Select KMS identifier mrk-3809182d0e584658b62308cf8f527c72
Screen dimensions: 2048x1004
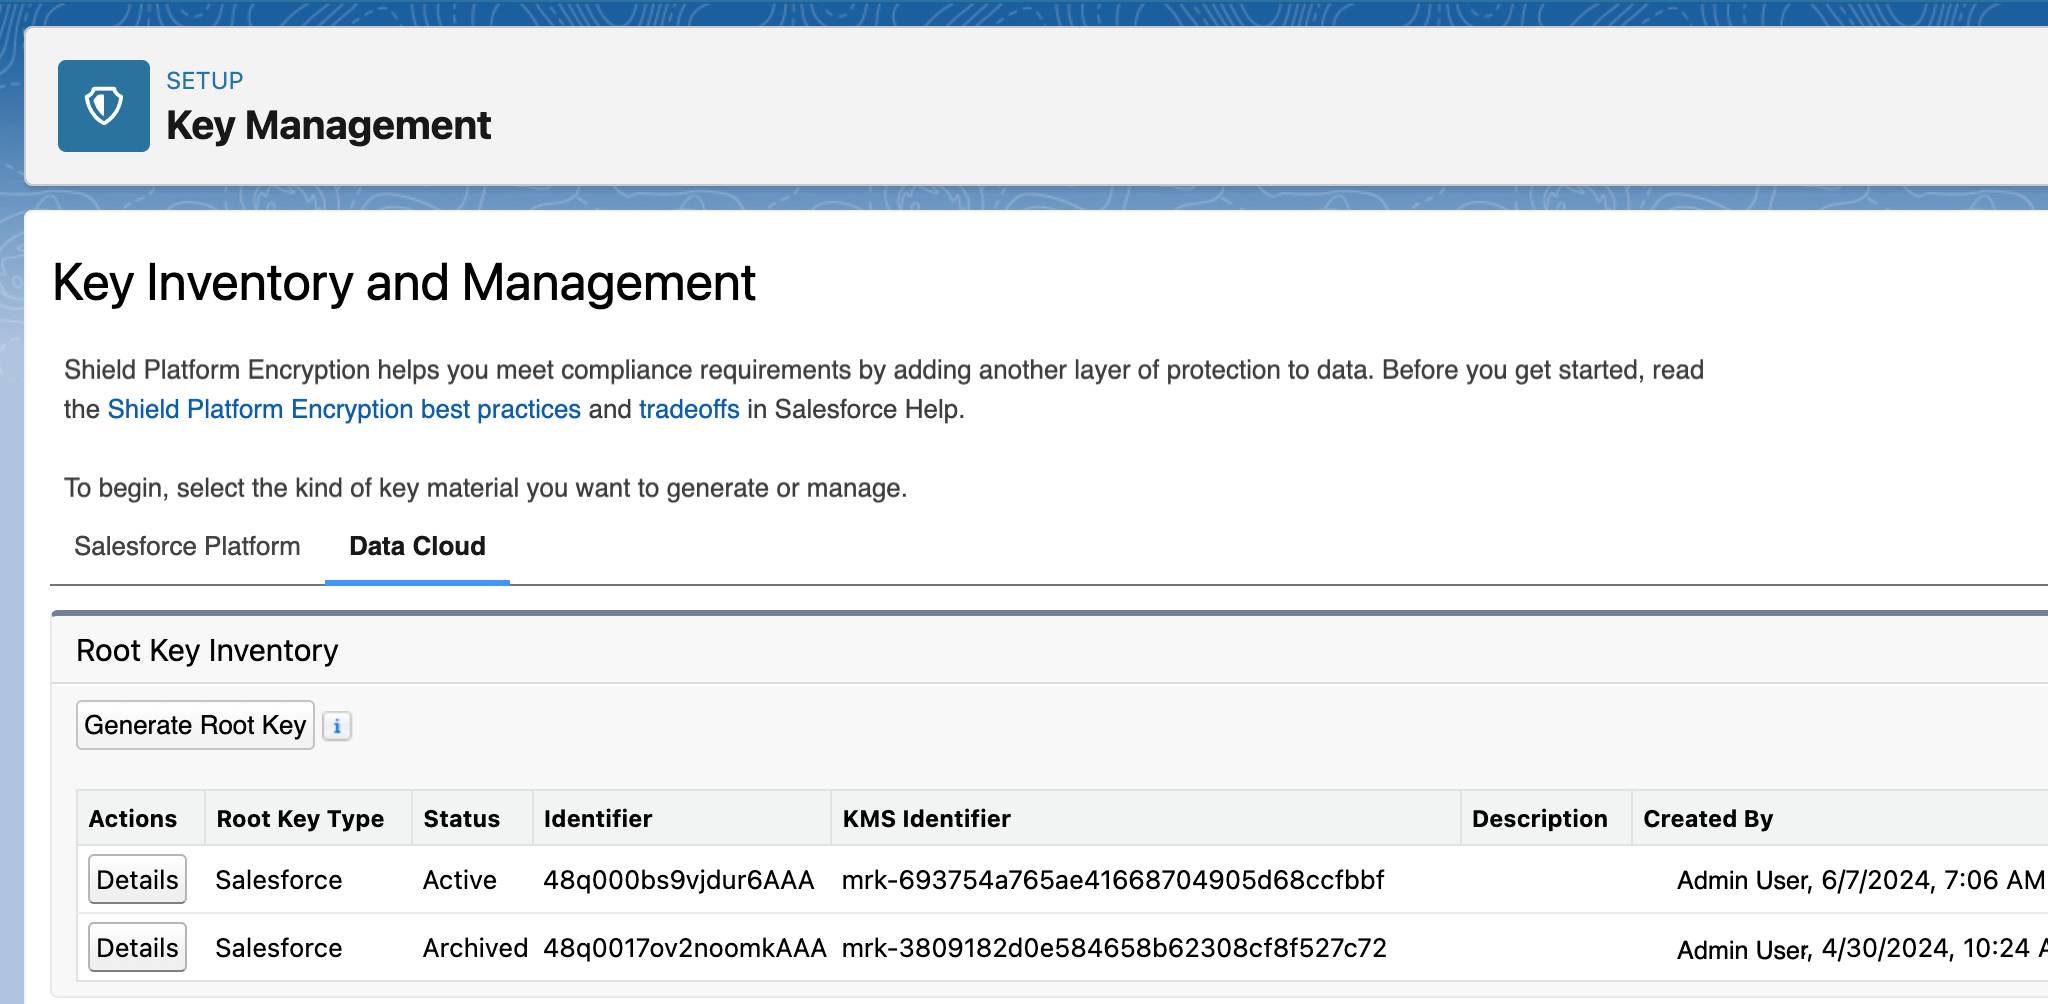1114,948
